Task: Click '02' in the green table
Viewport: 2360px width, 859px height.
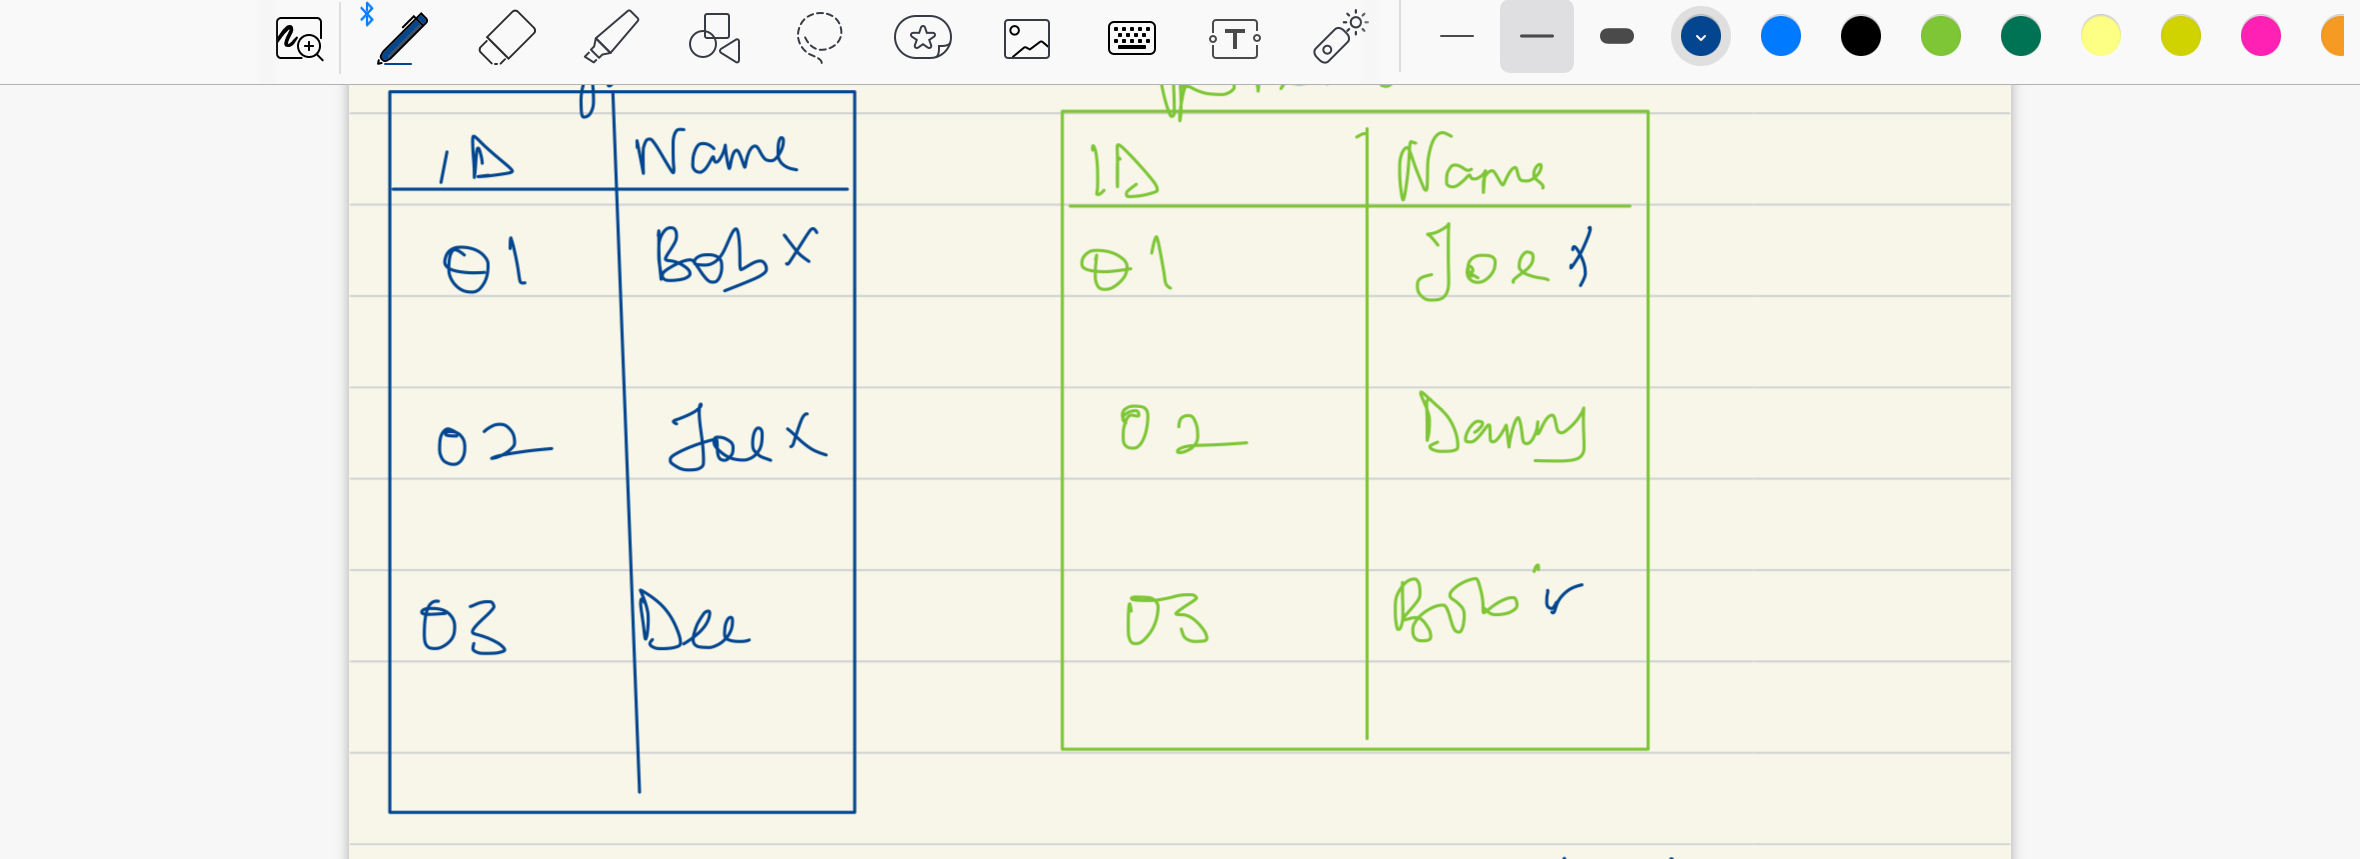Action: [1183, 430]
